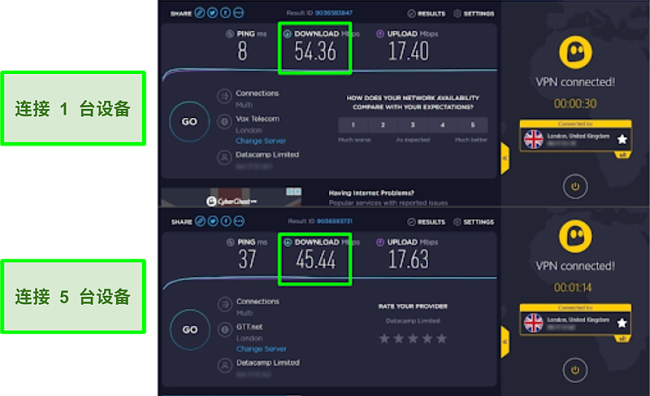The width and height of the screenshot is (650, 396).
Task: Disconnect VPN with power button under 00:01:14
Action: 575,370
